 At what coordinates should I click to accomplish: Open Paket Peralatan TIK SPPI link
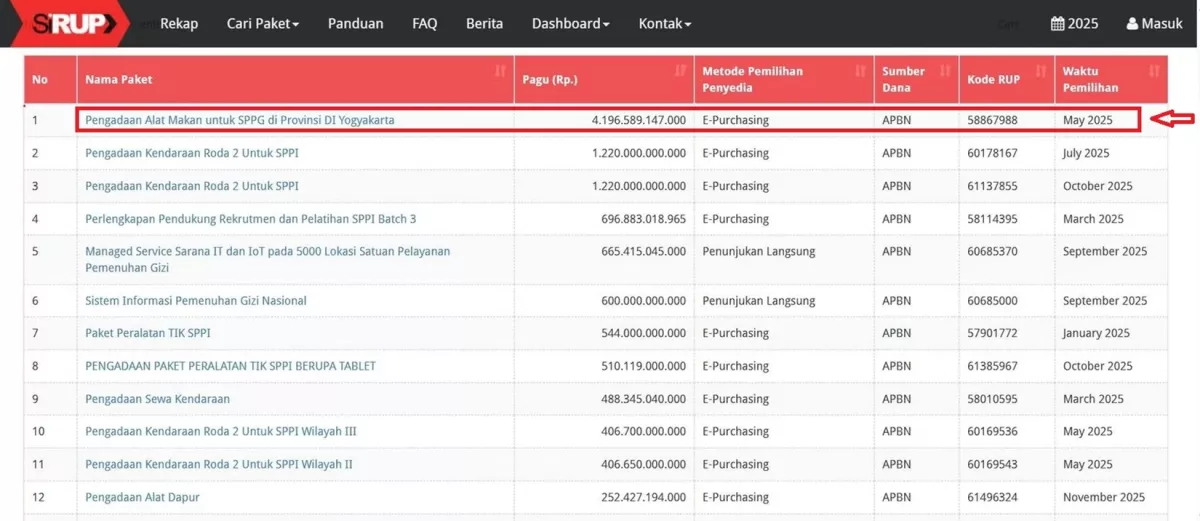point(148,333)
